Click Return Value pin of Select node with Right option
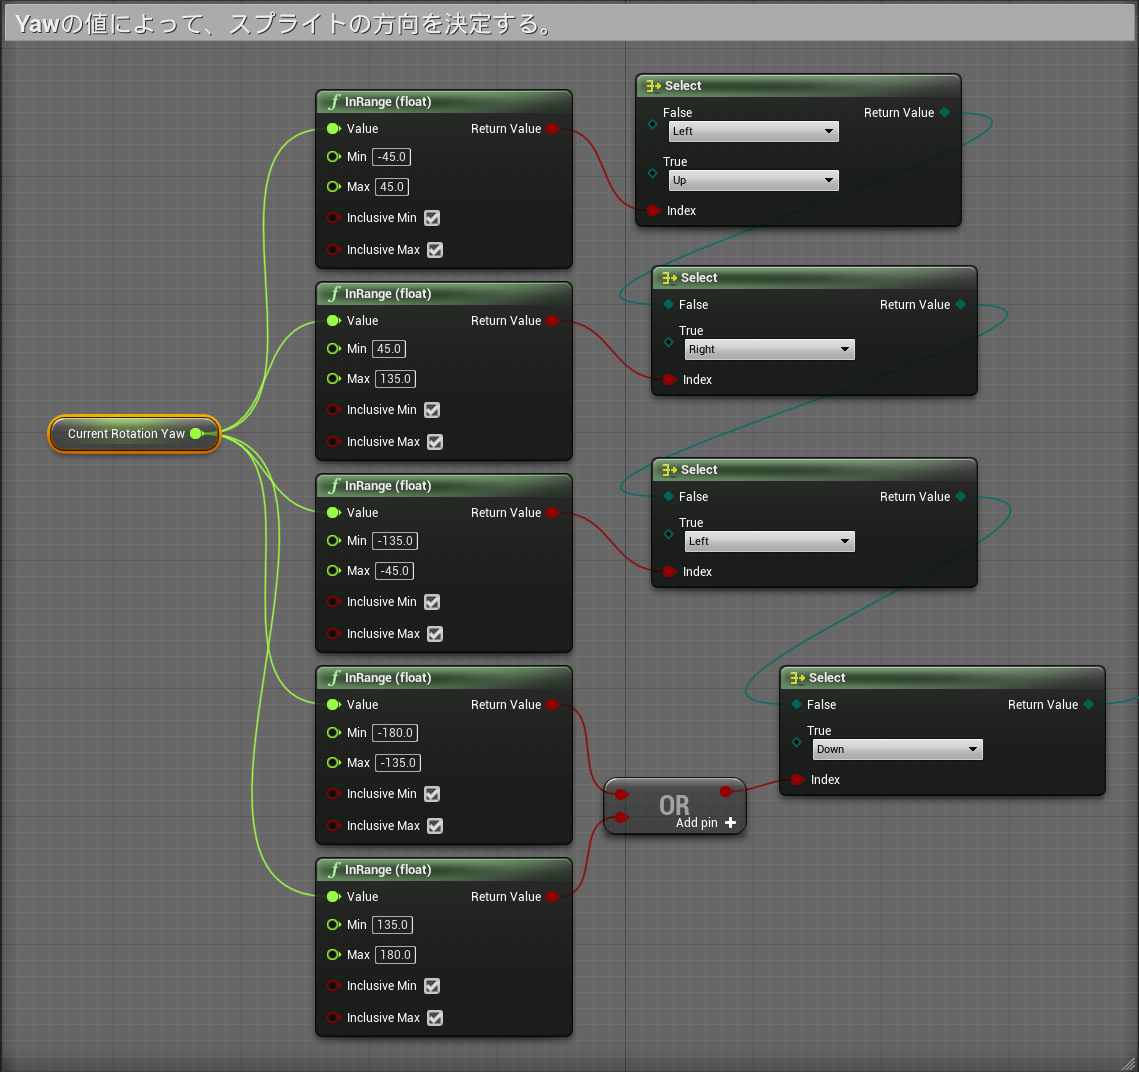1139x1072 pixels. [960, 304]
